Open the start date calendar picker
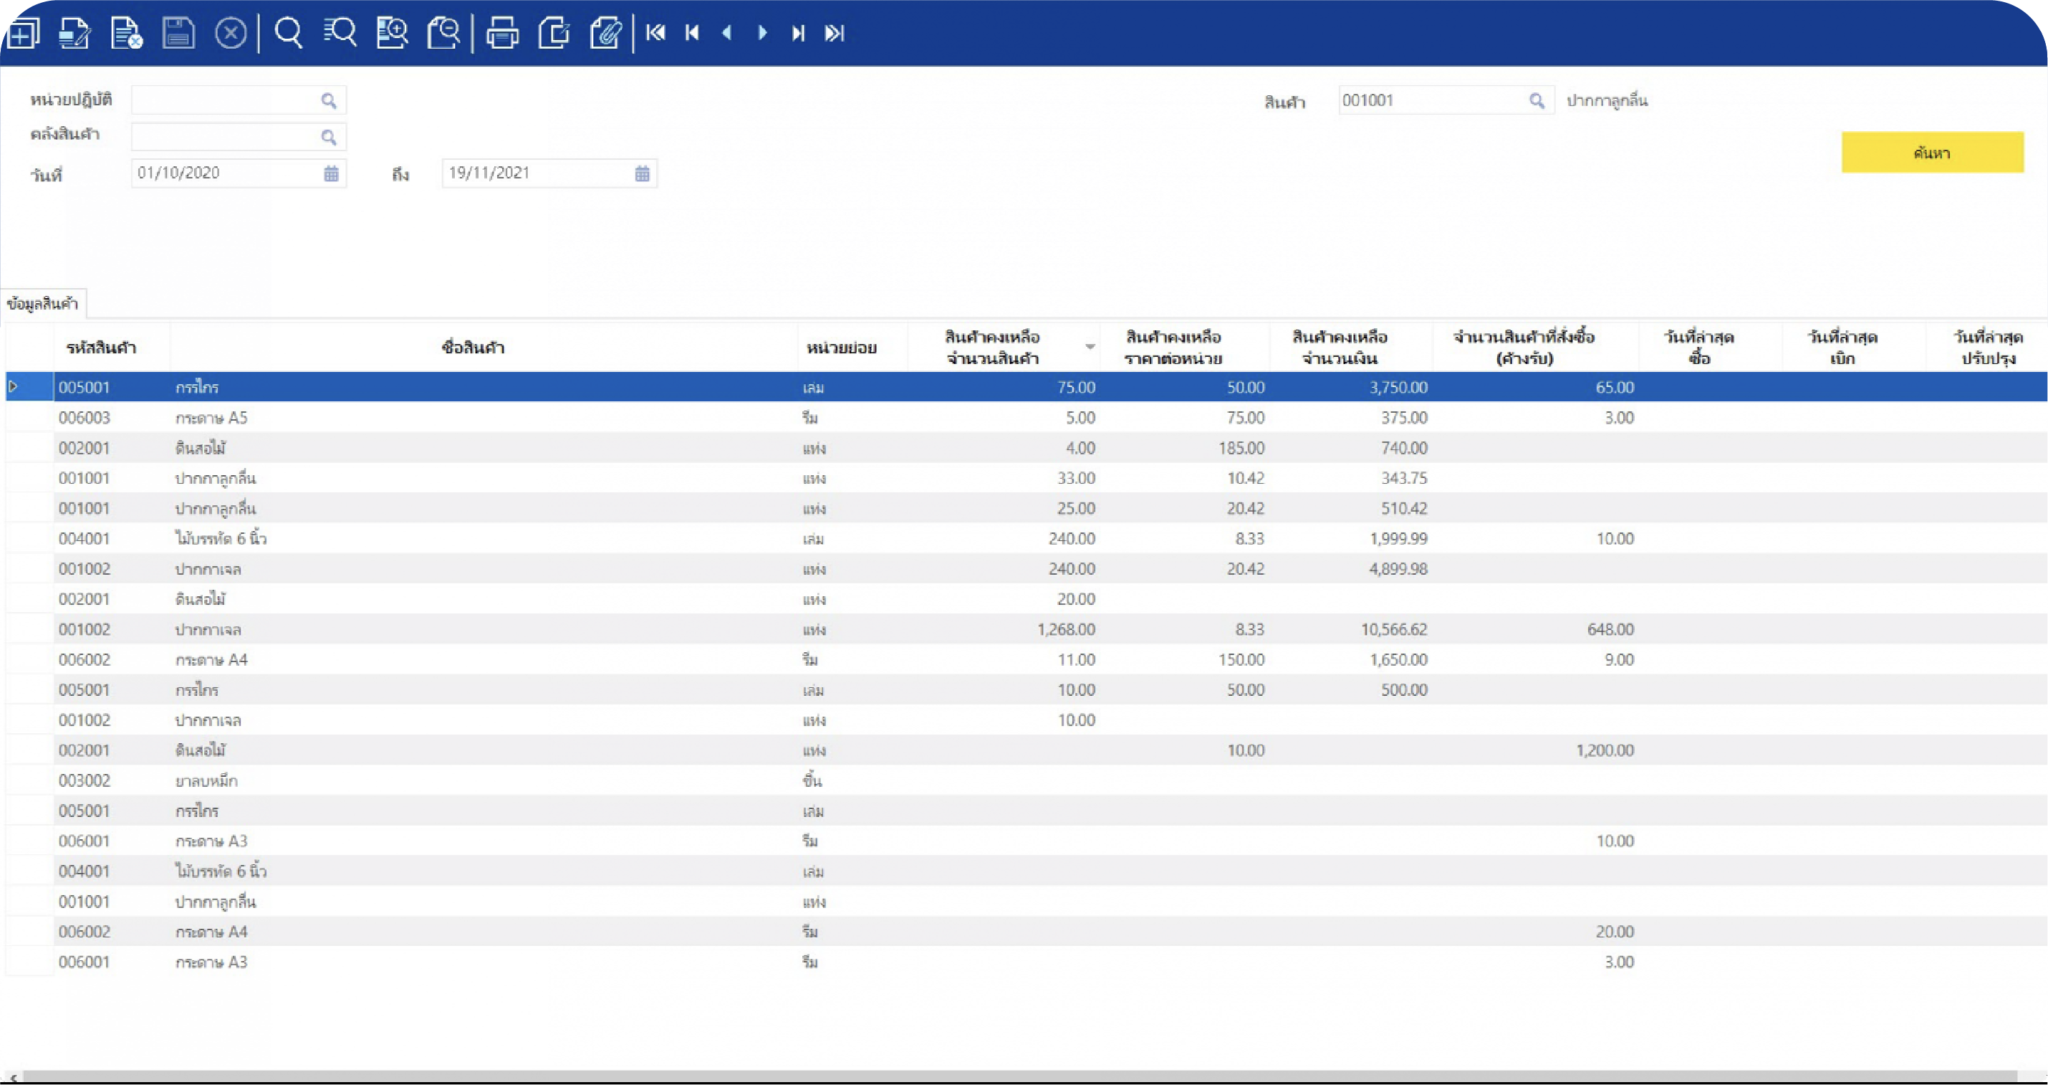 click(331, 174)
